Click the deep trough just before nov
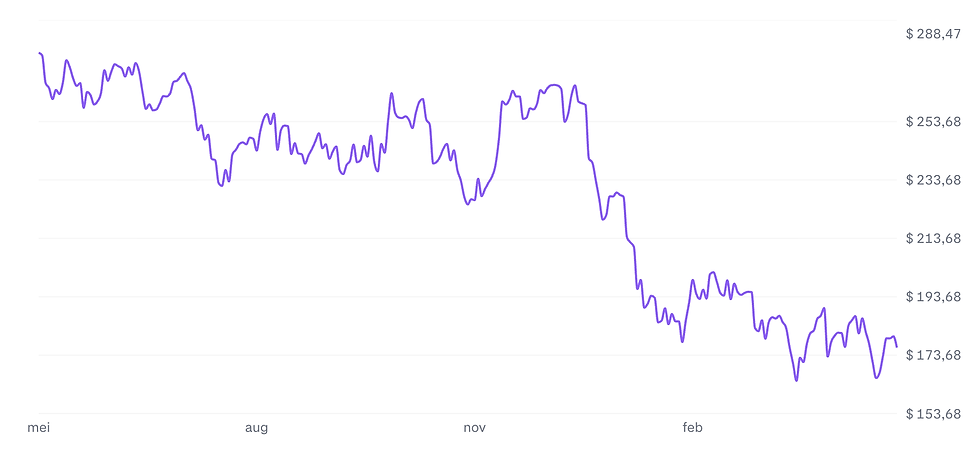The width and height of the screenshot is (980, 458). (468, 204)
